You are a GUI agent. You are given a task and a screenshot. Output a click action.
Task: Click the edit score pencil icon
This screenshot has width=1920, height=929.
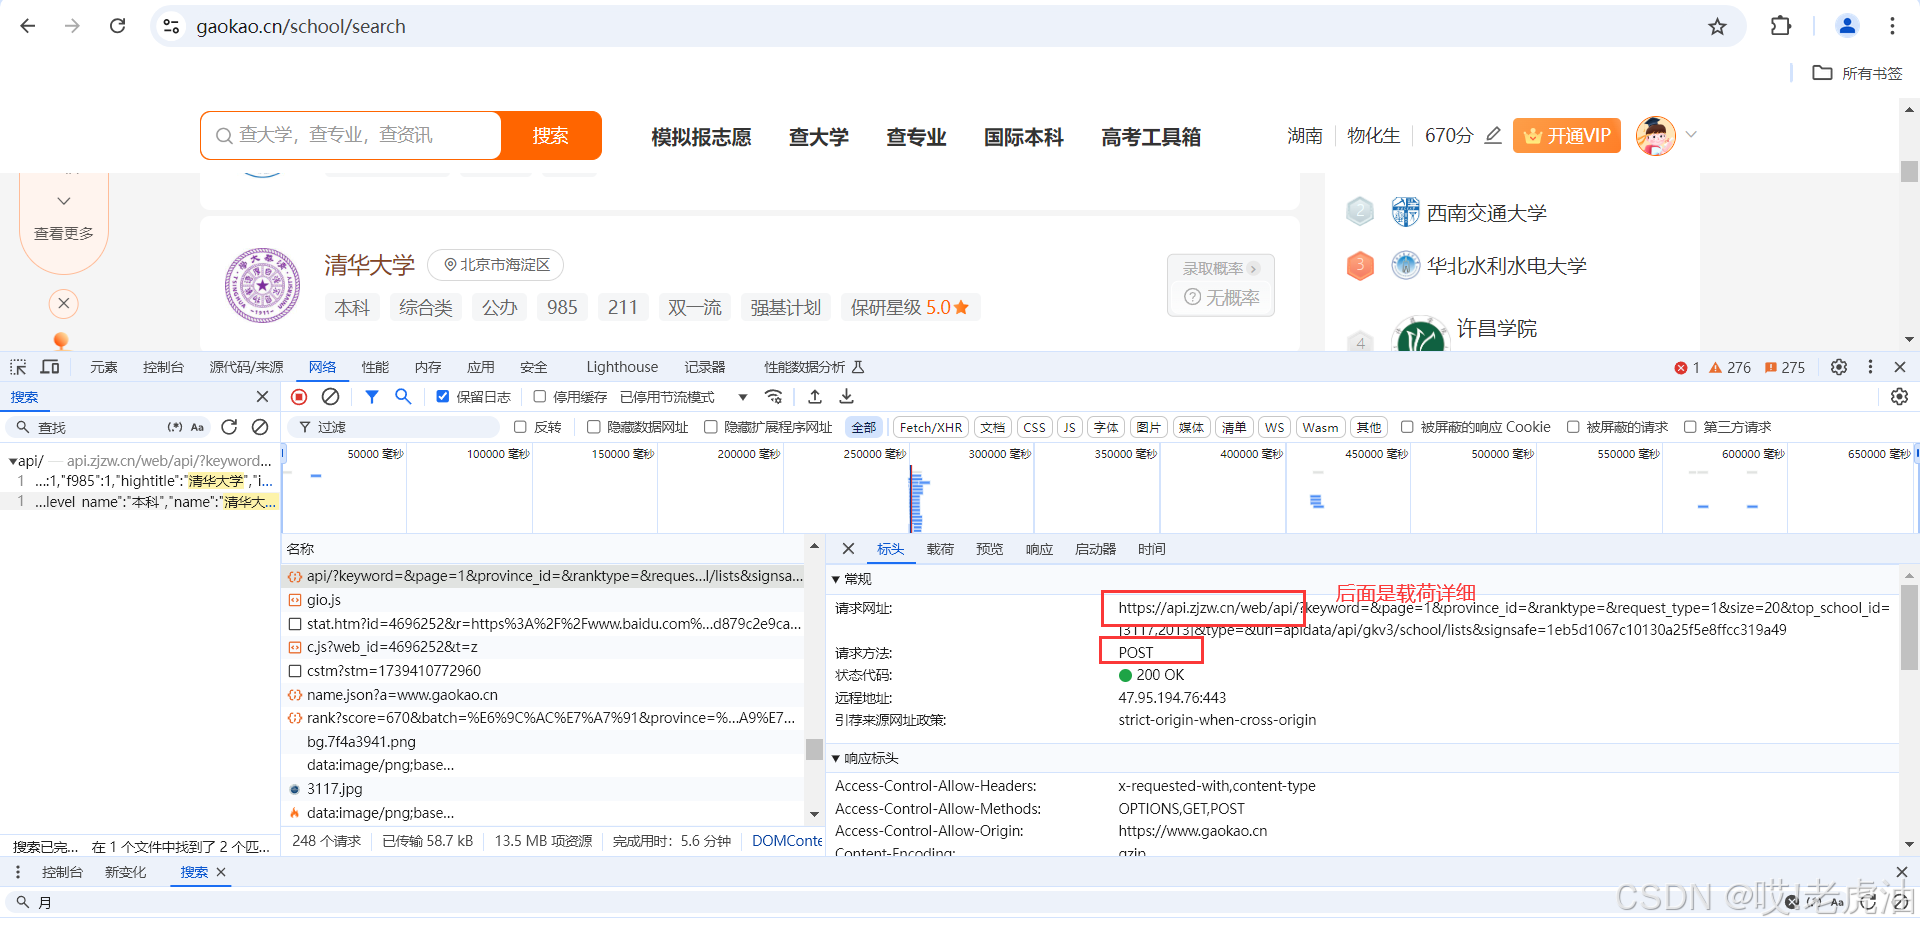(x=1493, y=135)
